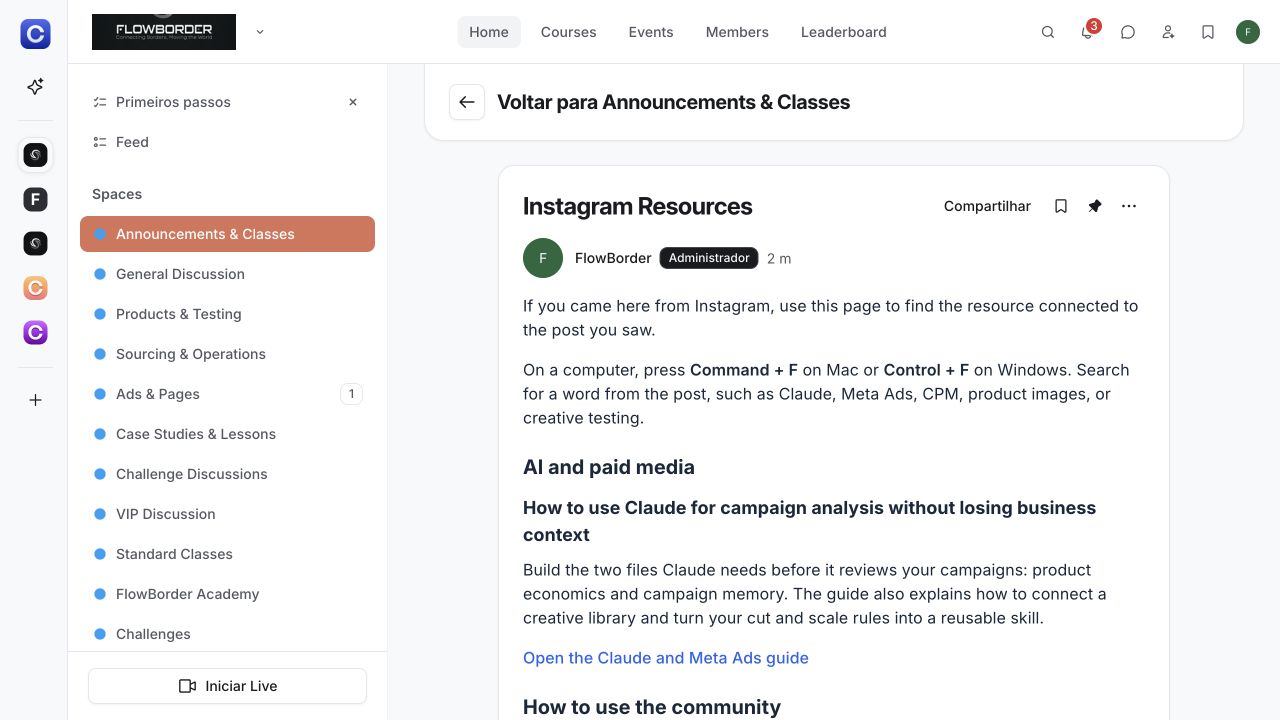Open the General Discussion space

pos(227,274)
